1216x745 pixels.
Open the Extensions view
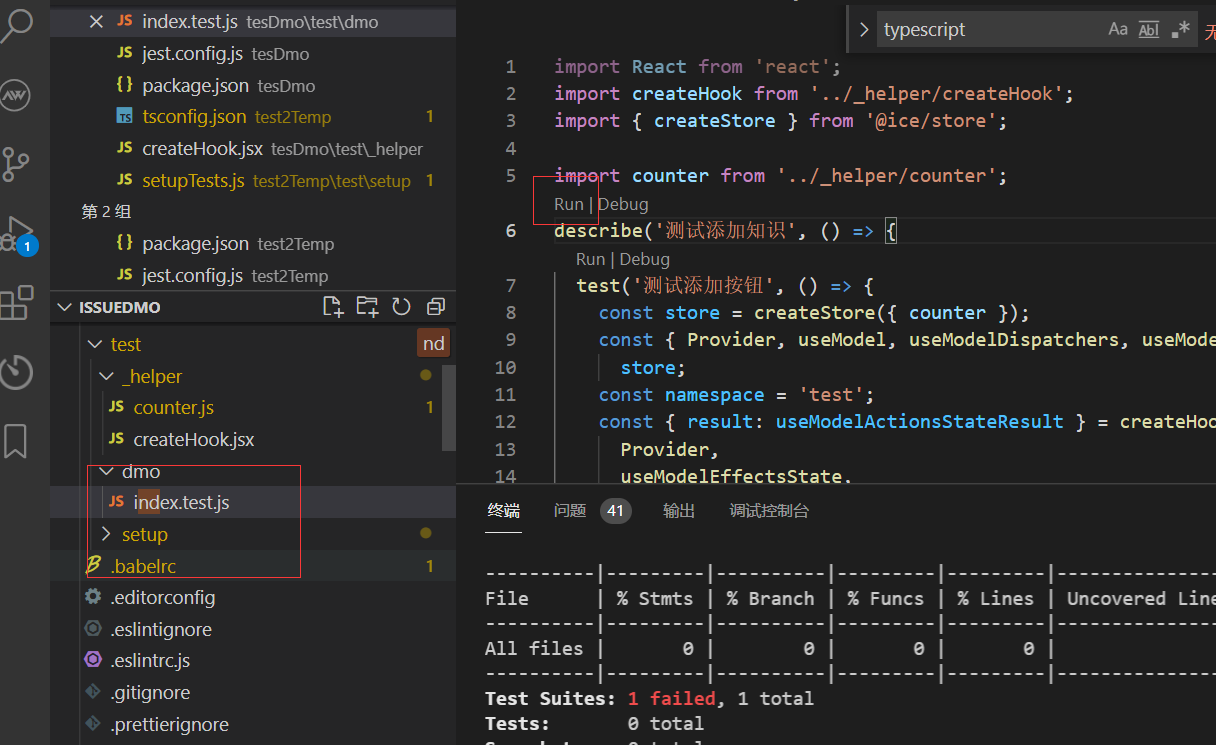tap(16, 302)
